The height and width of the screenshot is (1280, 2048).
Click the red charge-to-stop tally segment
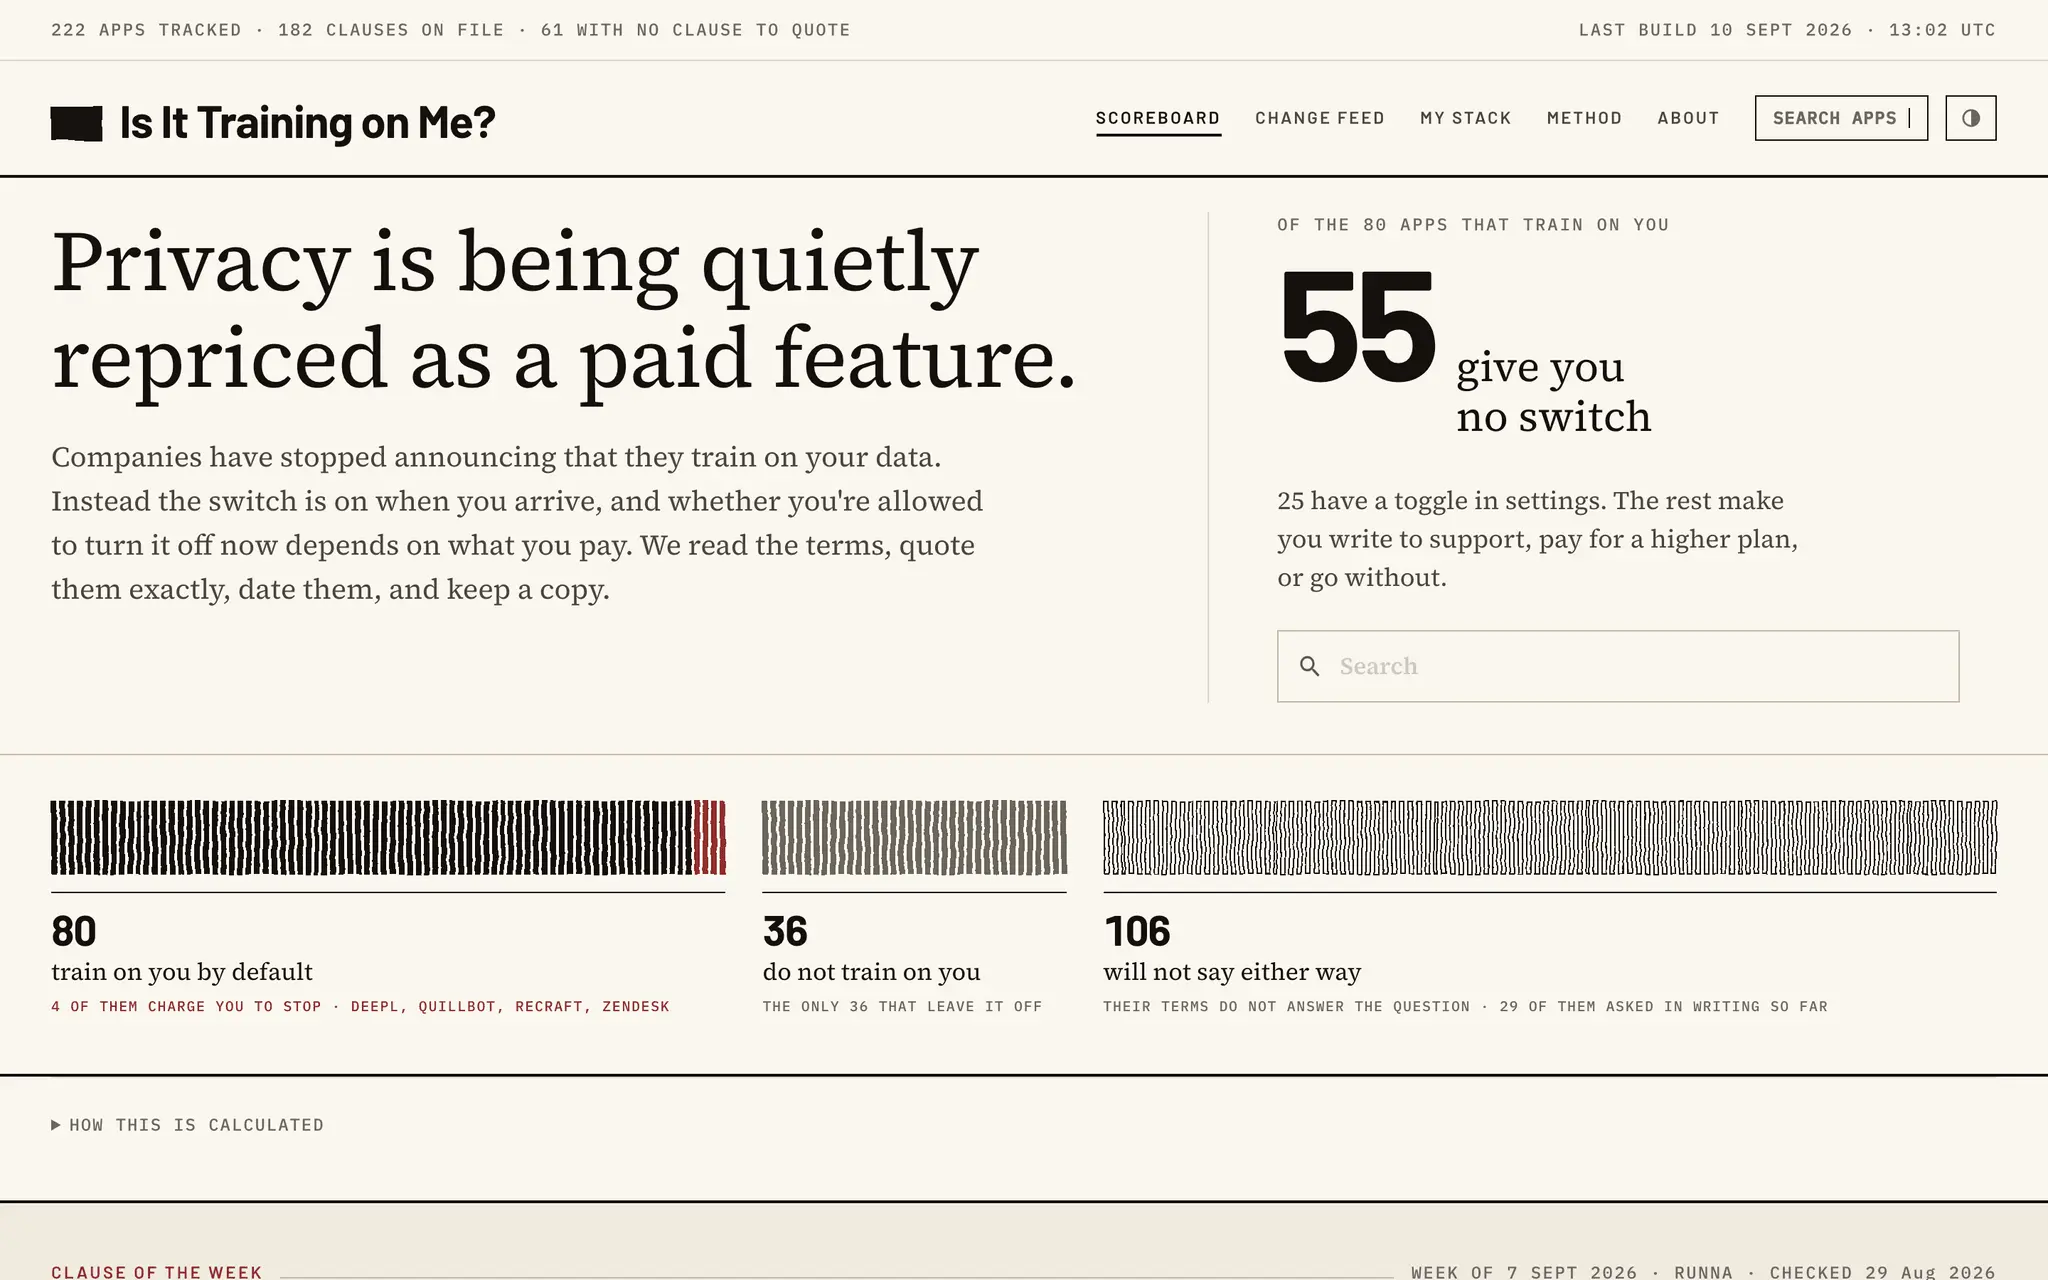[x=710, y=838]
